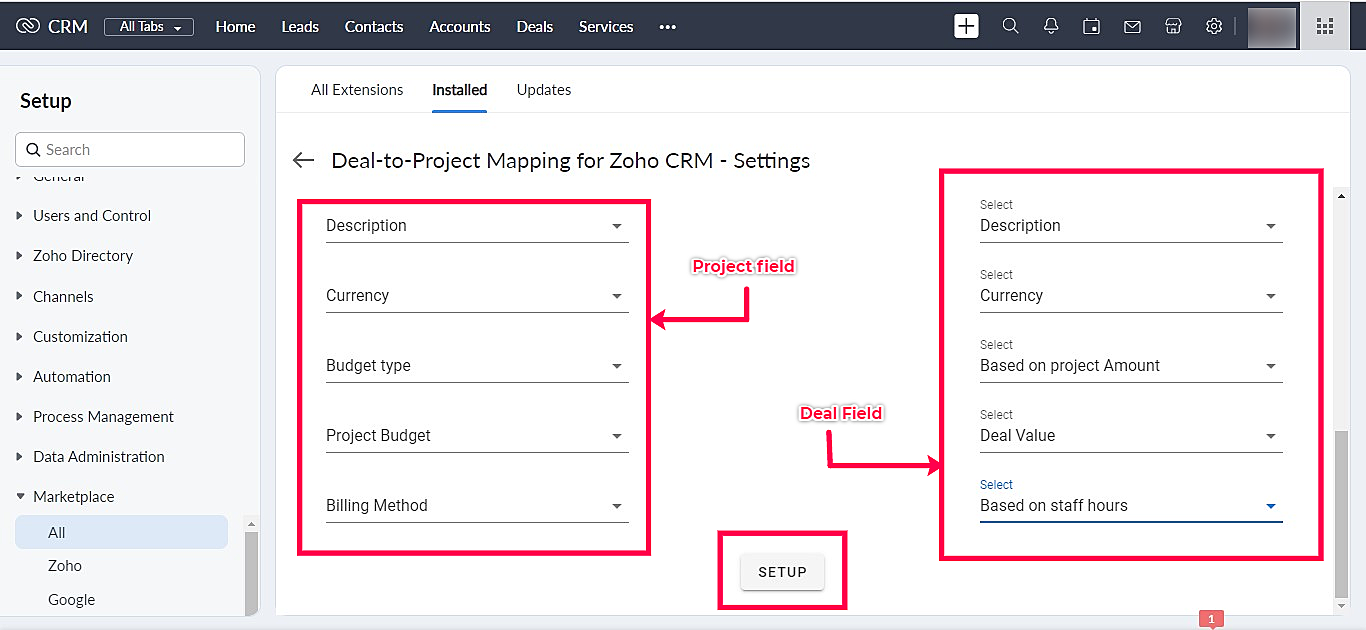Select Google under Marketplace

point(71,600)
